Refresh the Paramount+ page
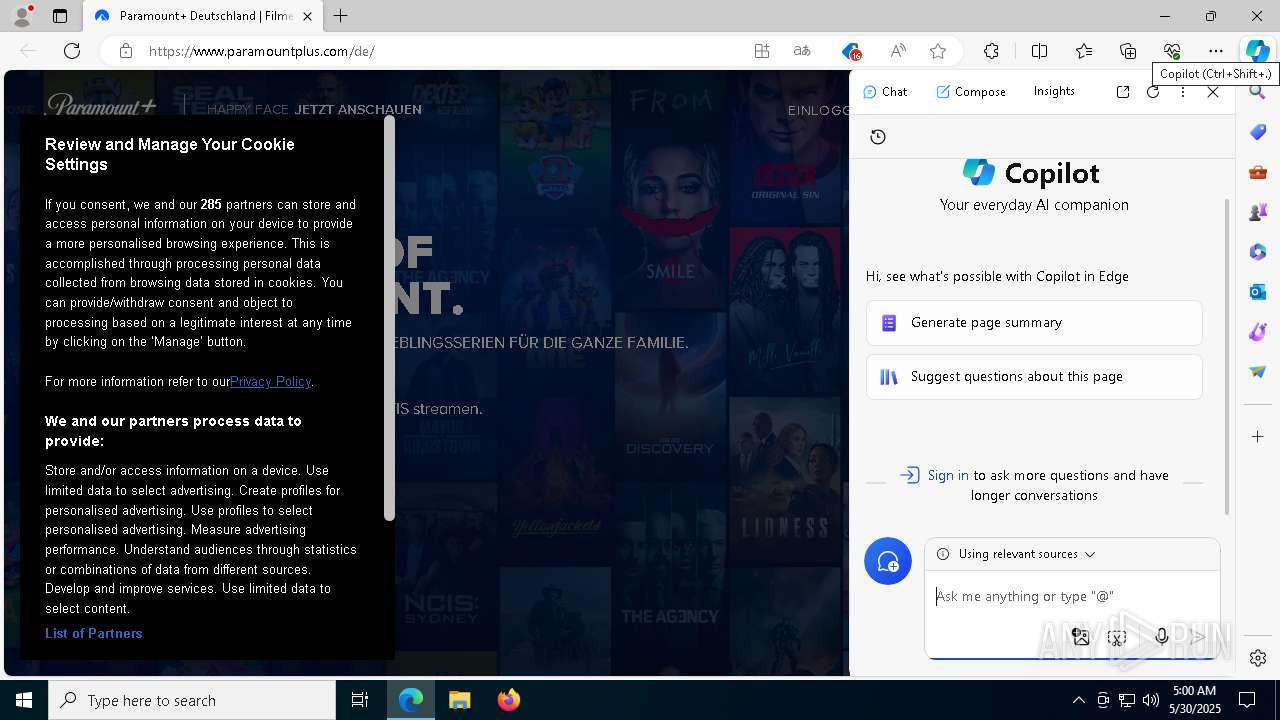The width and height of the screenshot is (1280, 720). (72, 51)
